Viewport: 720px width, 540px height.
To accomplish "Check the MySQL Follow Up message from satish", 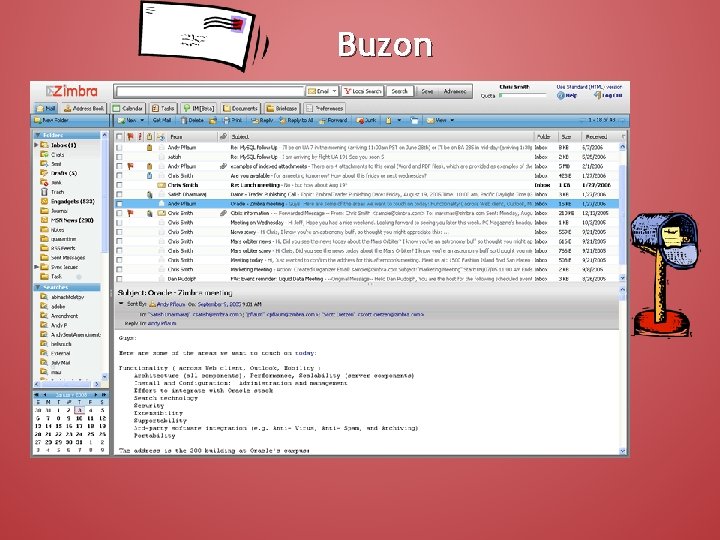I will pos(119,157).
